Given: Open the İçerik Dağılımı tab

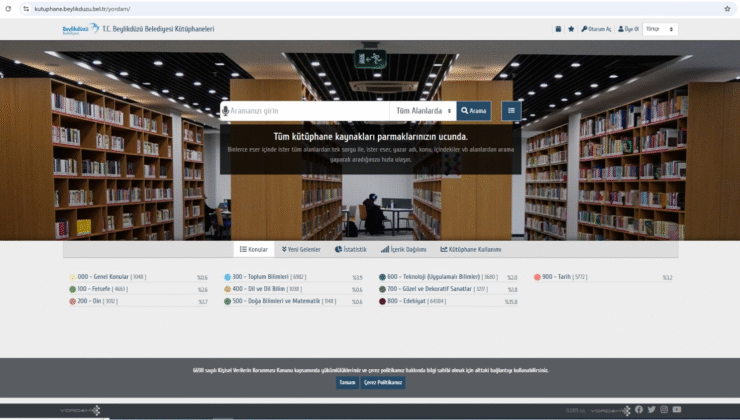Looking at the screenshot, I should 403,249.
